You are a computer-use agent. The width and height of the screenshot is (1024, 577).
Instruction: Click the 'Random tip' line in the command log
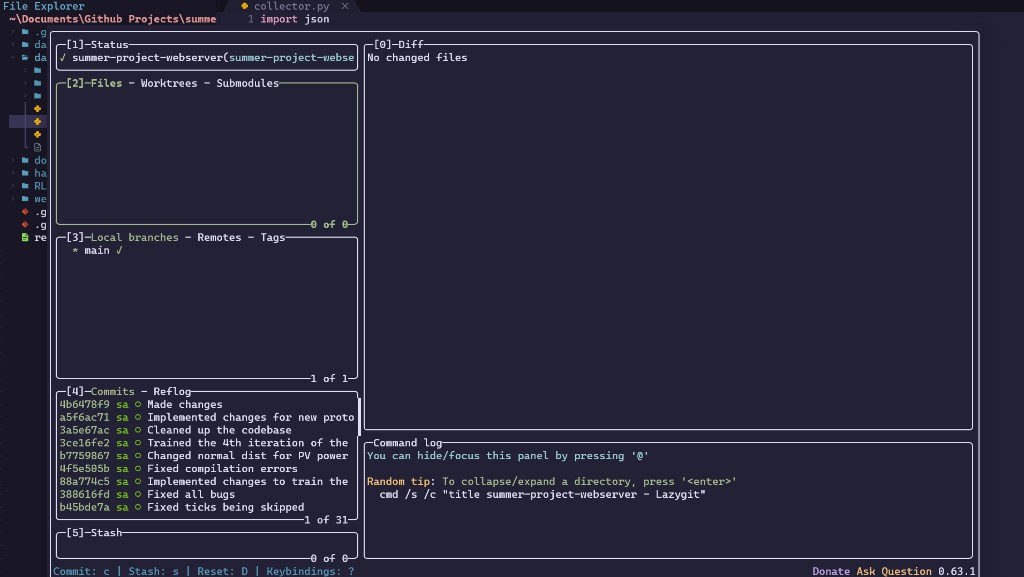click(x=552, y=481)
